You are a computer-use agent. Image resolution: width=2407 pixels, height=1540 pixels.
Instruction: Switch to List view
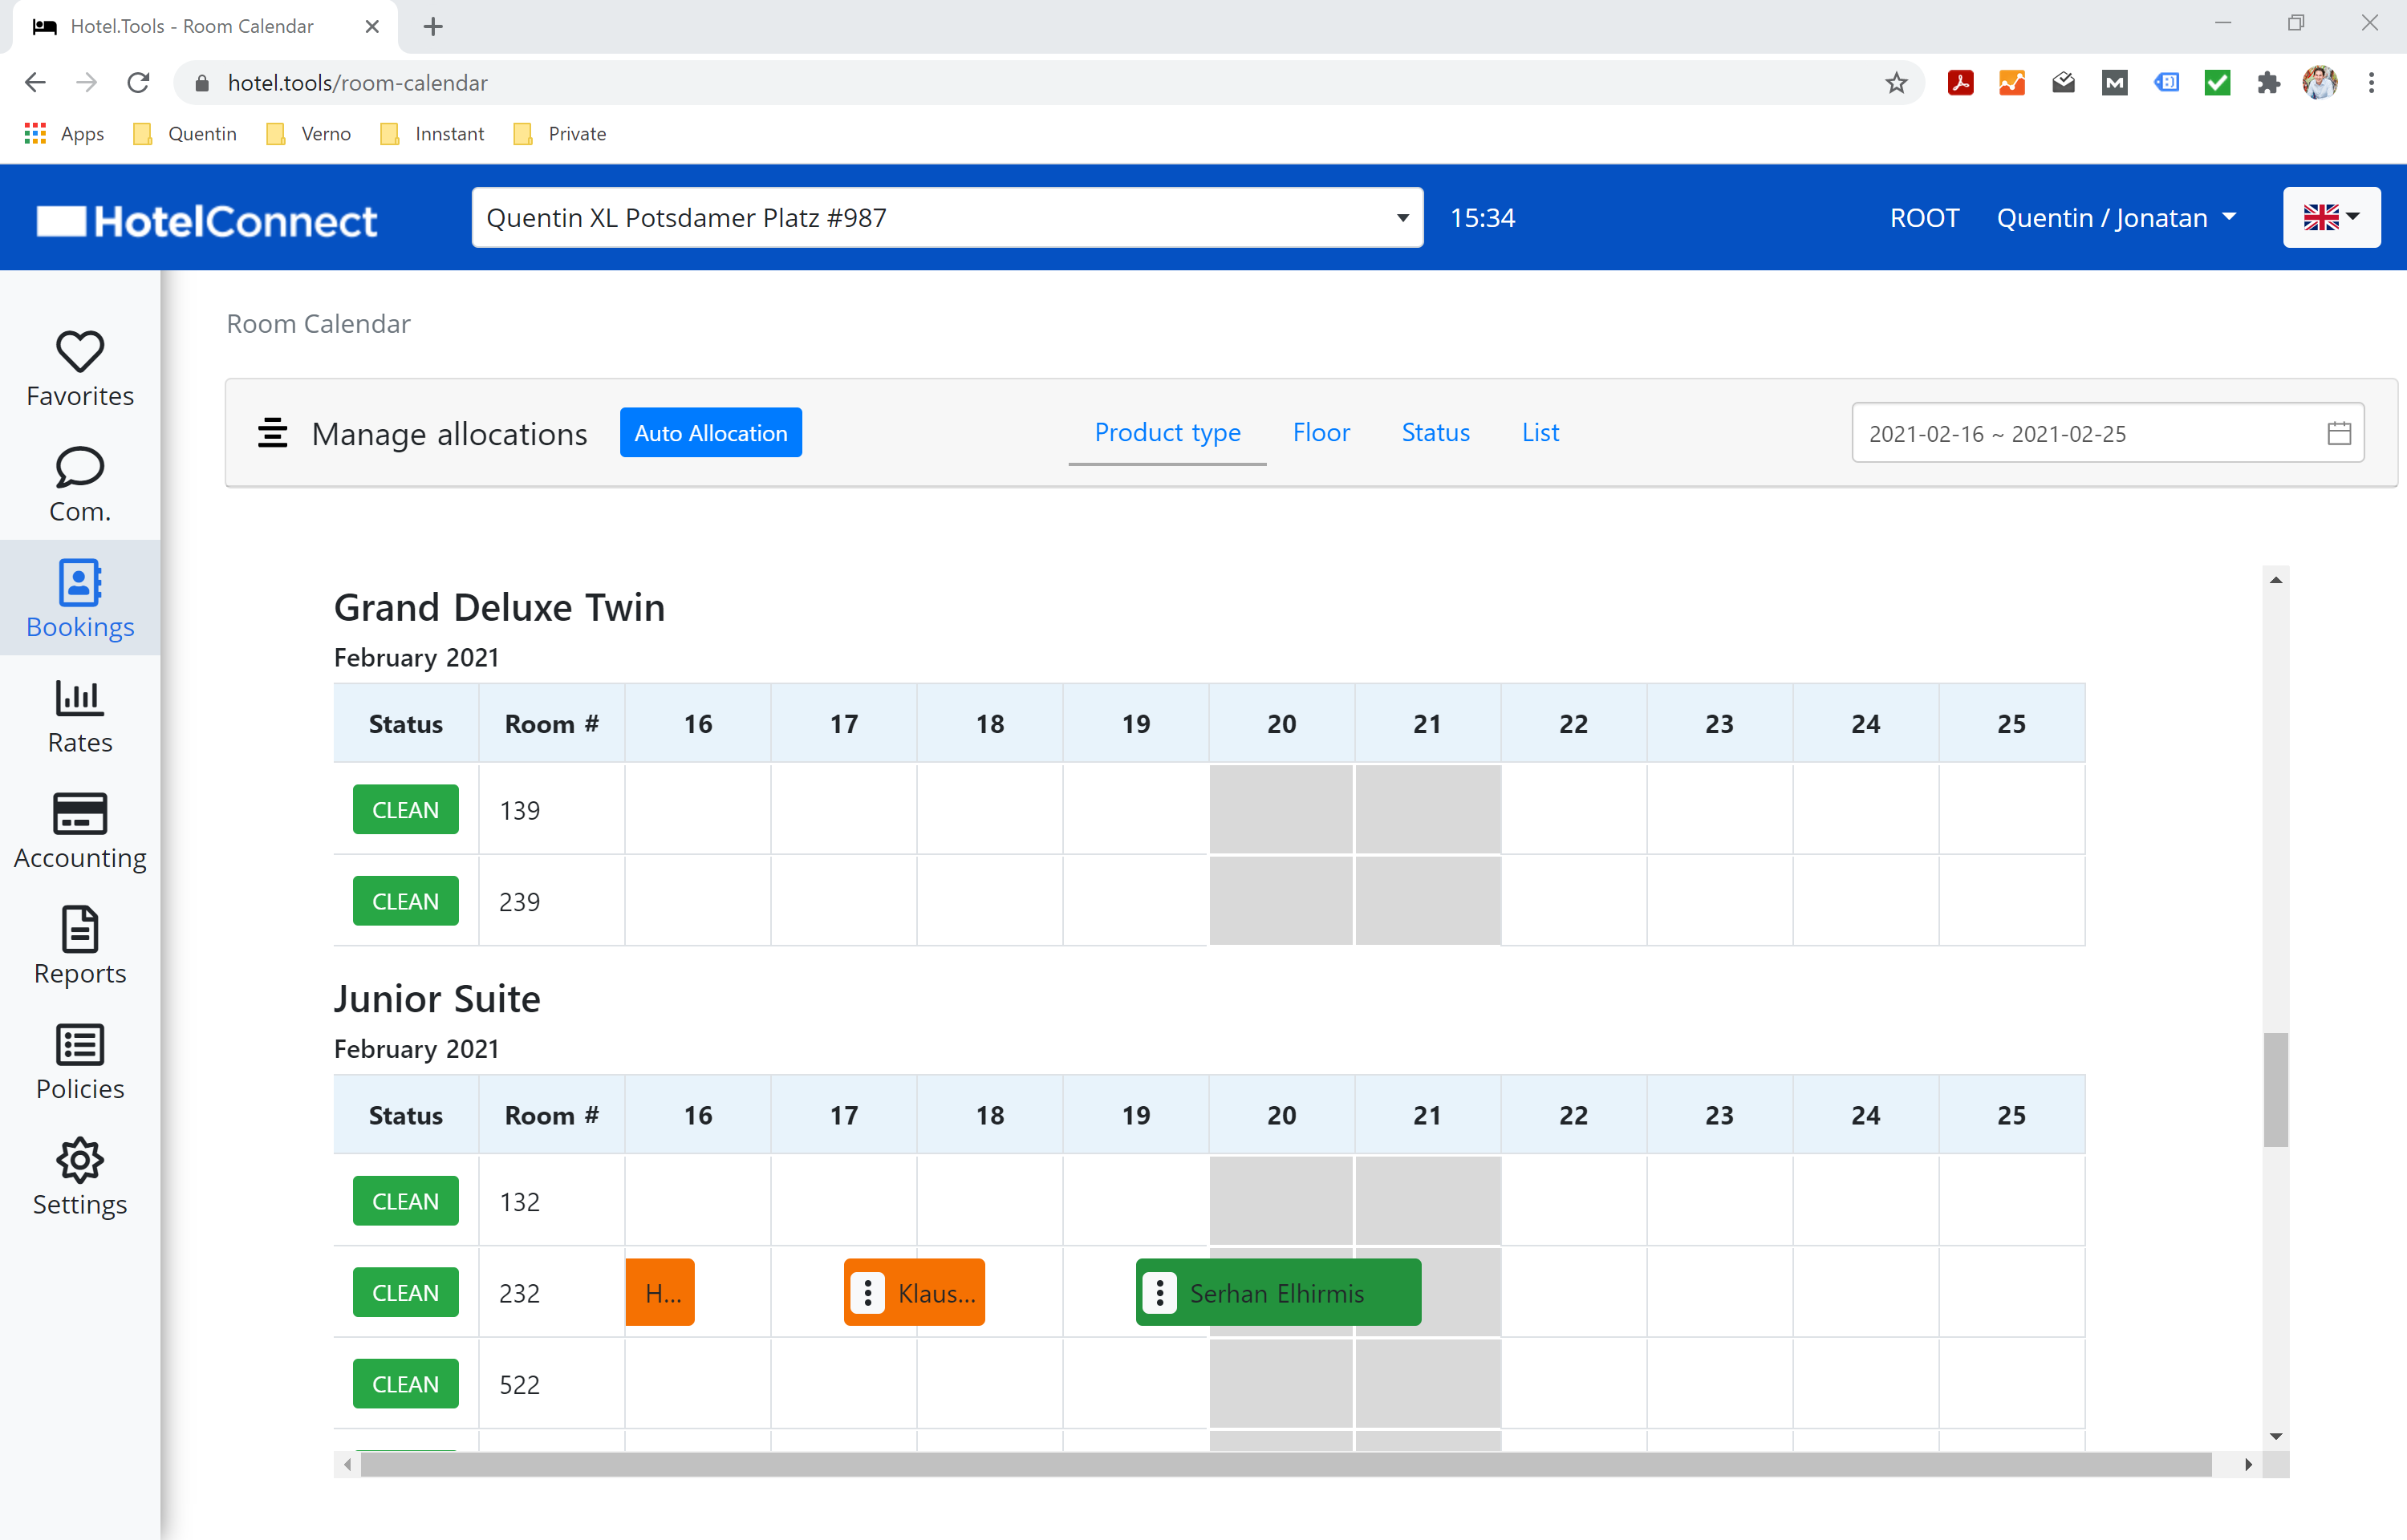click(1540, 432)
